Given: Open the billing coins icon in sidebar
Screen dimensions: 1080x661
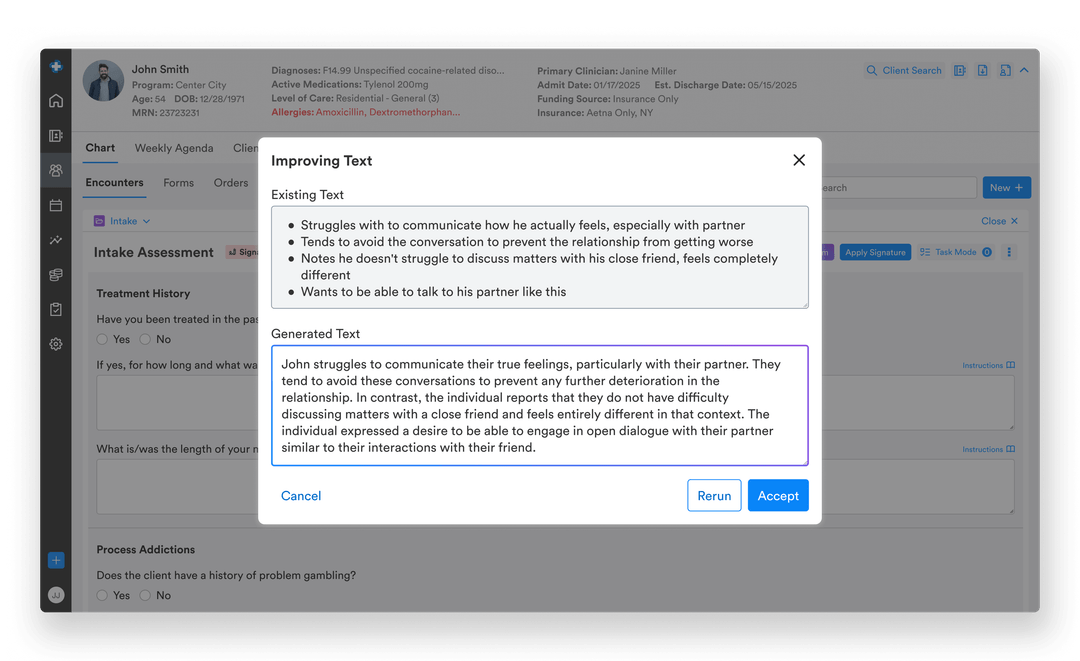Looking at the screenshot, I should tap(56, 275).
